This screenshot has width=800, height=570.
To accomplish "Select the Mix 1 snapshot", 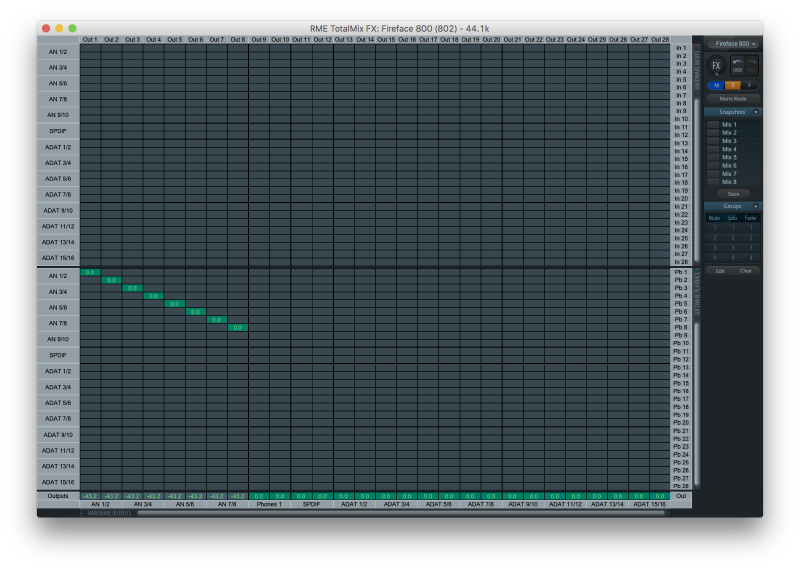I will click(x=729, y=125).
